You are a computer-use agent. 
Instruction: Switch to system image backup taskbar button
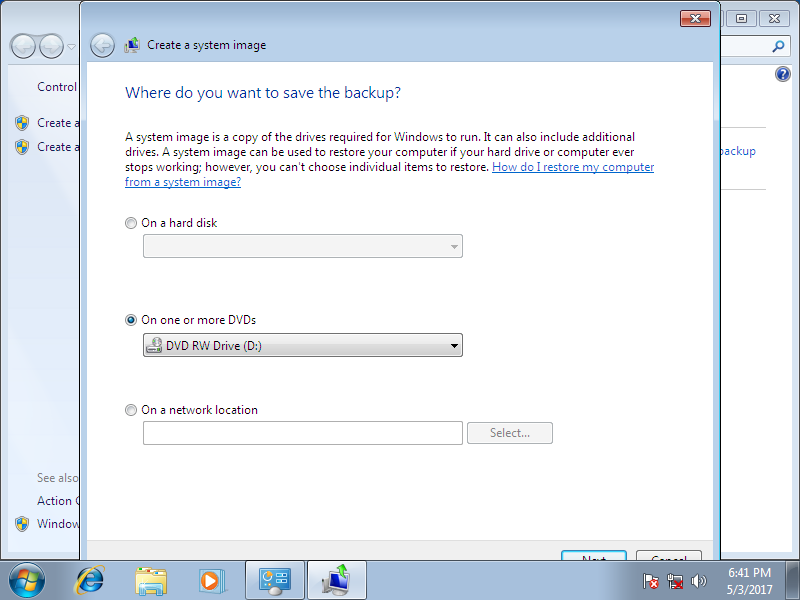[337, 581]
